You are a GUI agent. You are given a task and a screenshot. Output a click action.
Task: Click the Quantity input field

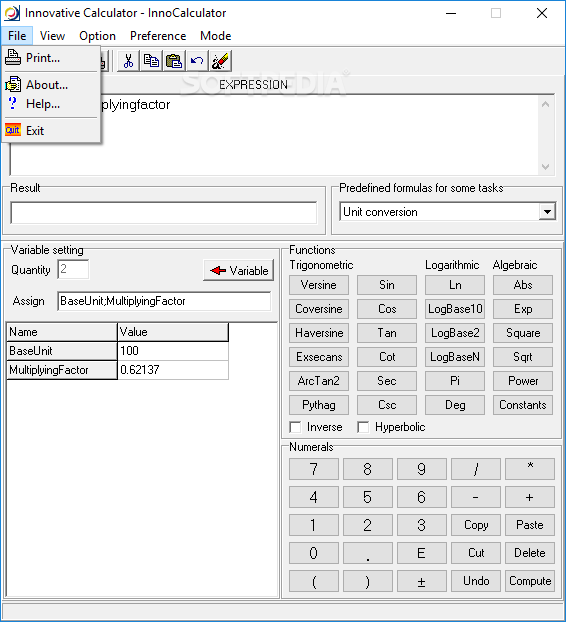pyautogui.click(x=73, y=270)
